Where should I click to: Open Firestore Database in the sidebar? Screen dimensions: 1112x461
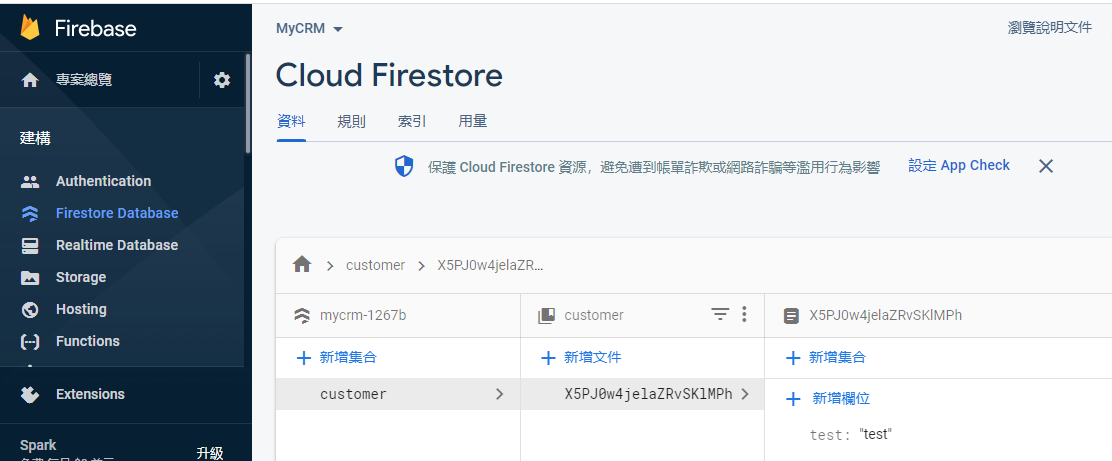[117, 213]
